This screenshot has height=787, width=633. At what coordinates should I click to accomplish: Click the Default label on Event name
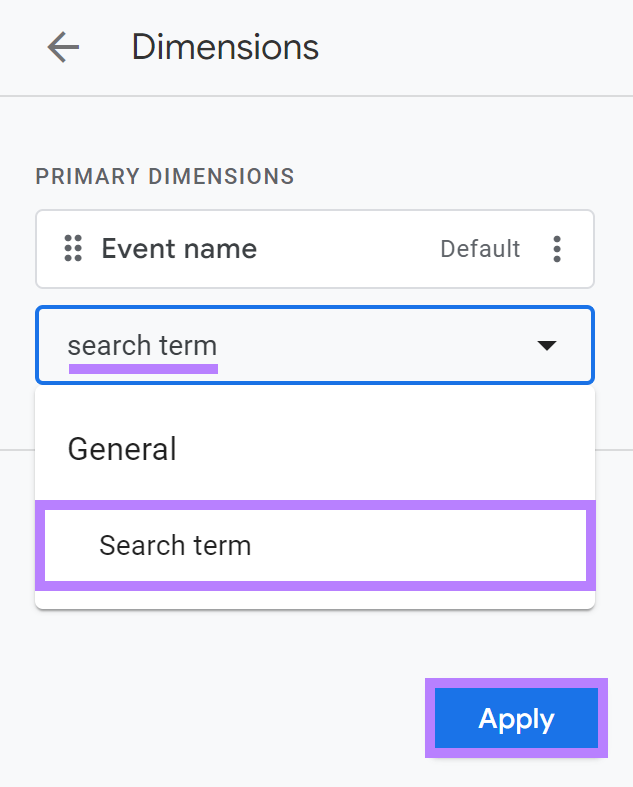[480, 248]
